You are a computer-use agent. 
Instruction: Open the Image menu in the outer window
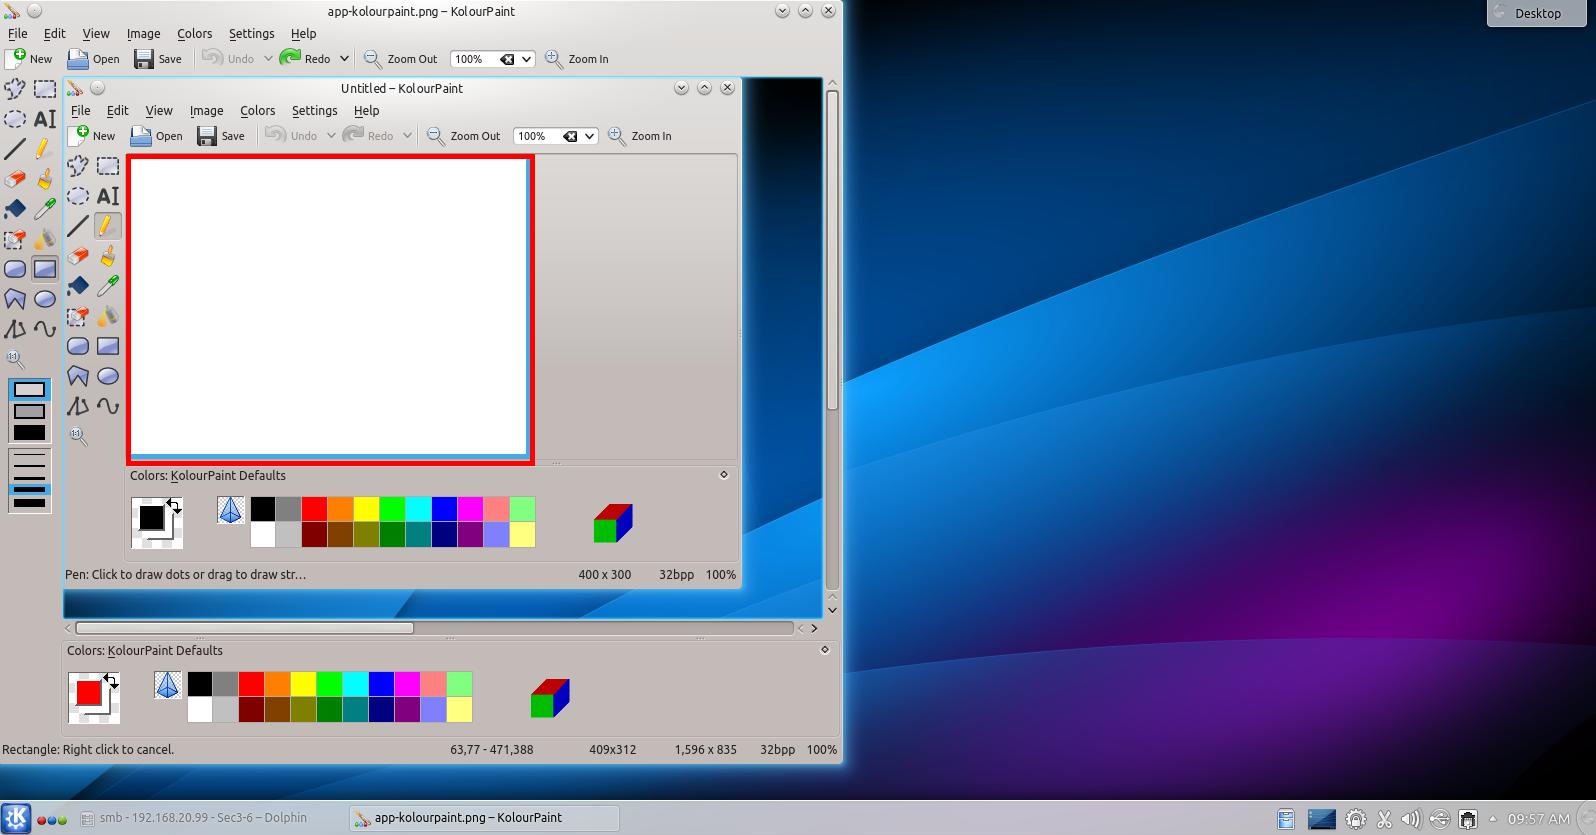coord(144,33)
